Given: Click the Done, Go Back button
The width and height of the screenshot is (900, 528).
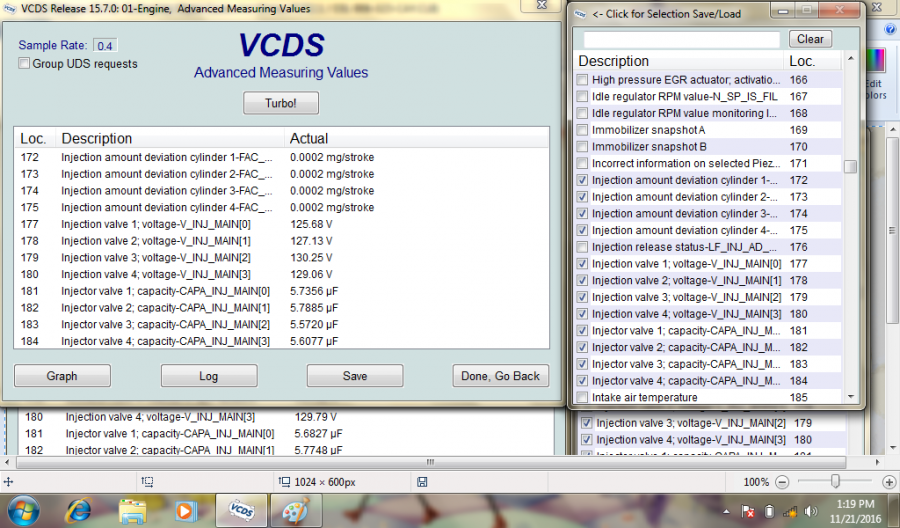Looking at the screenshot, I should pyautogui.click(x=500, y=376).
